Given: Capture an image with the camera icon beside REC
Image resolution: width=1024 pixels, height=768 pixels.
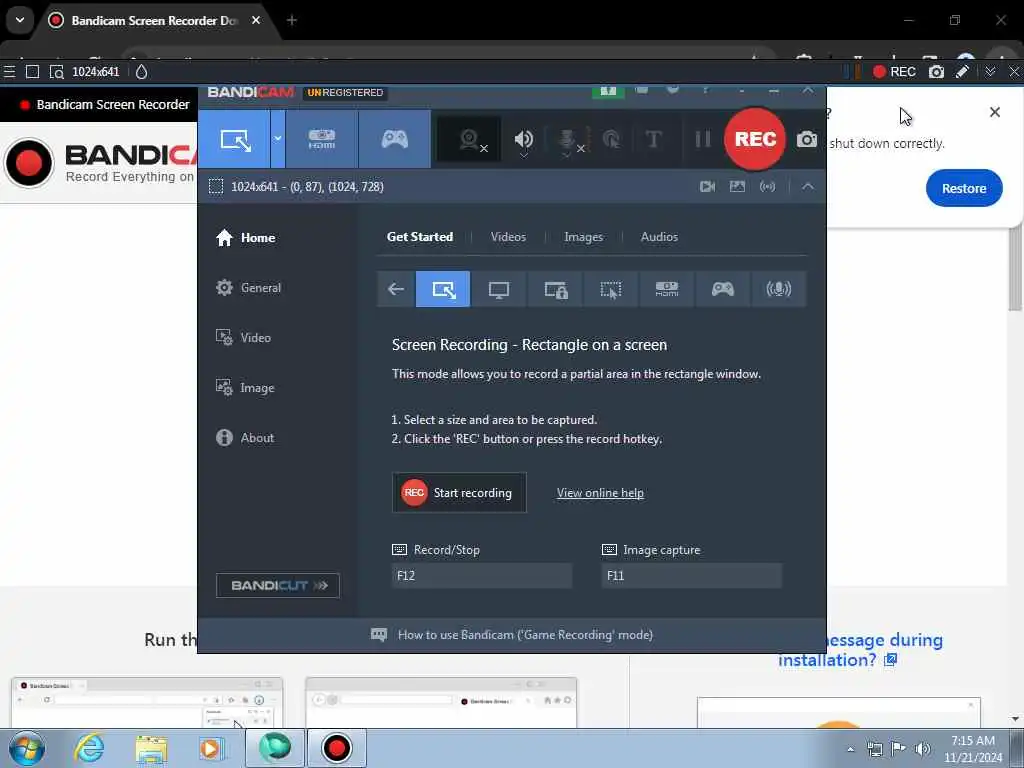Looking at the screenshot, I should click(807, 139).
